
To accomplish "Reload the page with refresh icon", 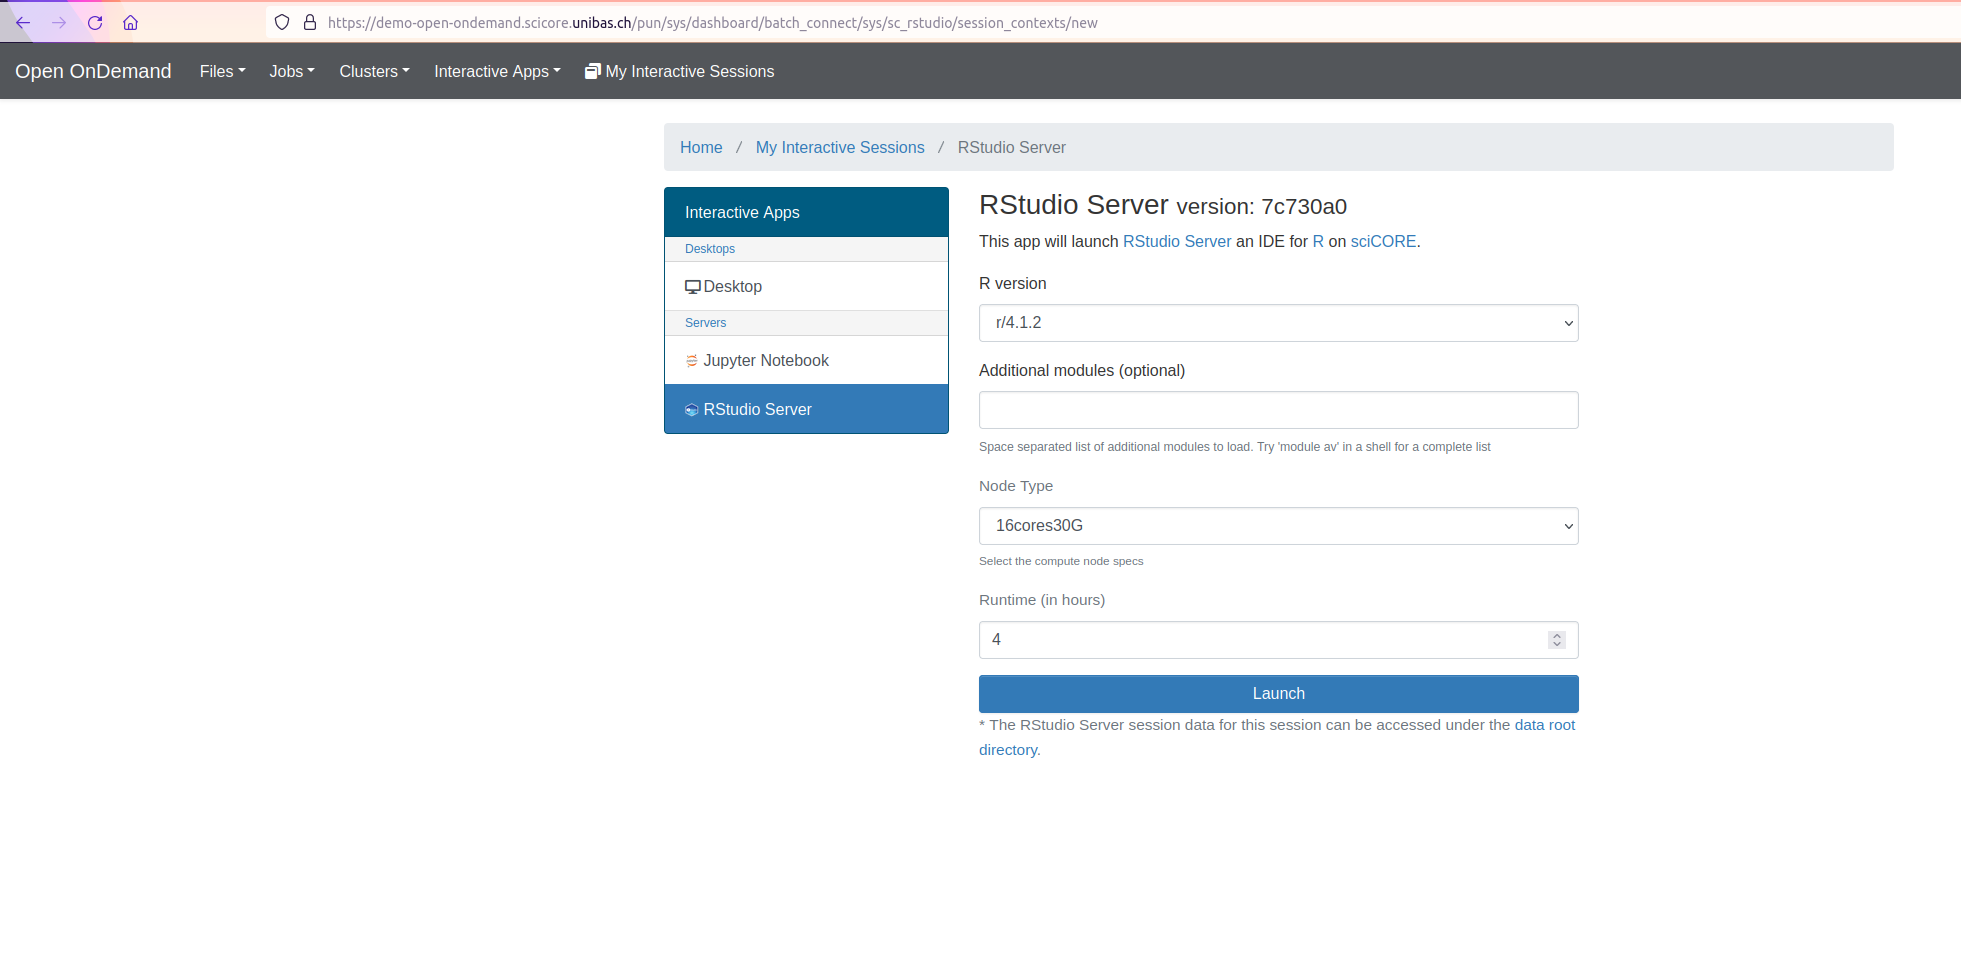I will [95, 23].
